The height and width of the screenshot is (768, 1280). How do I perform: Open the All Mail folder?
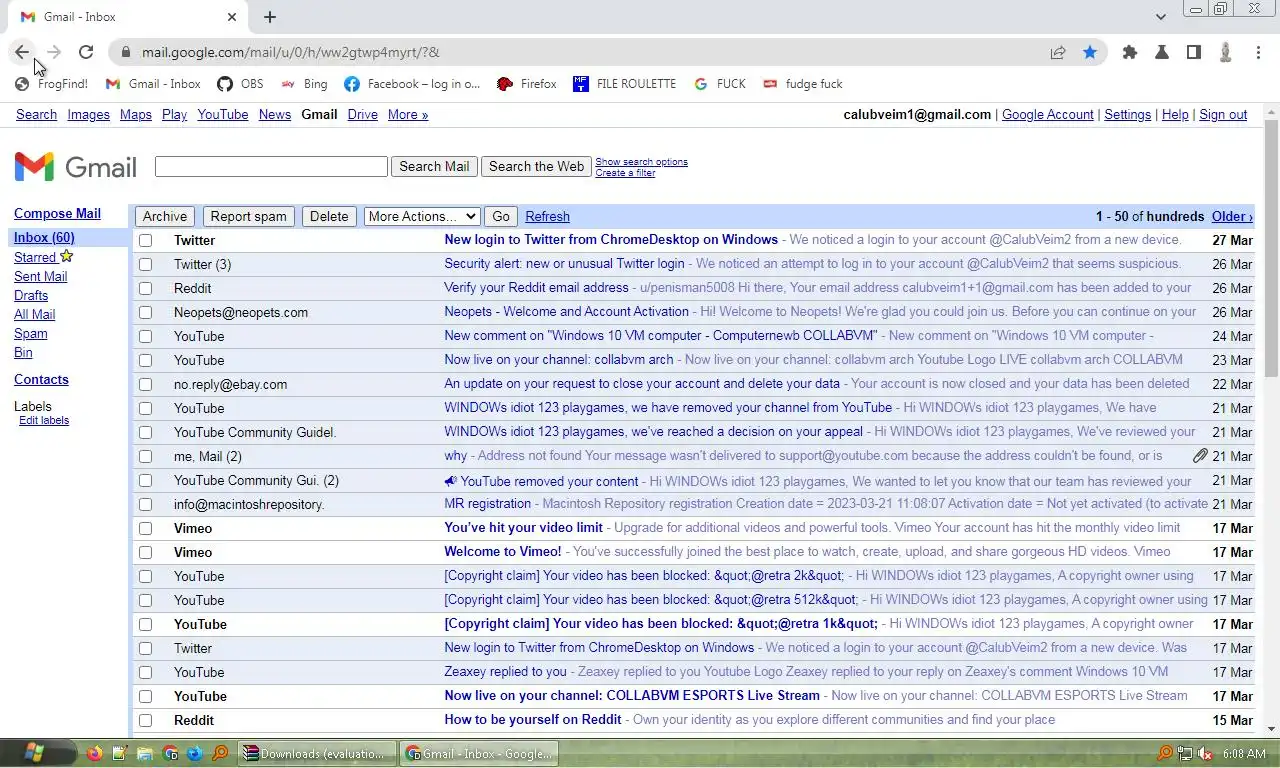tap(35, 314)
